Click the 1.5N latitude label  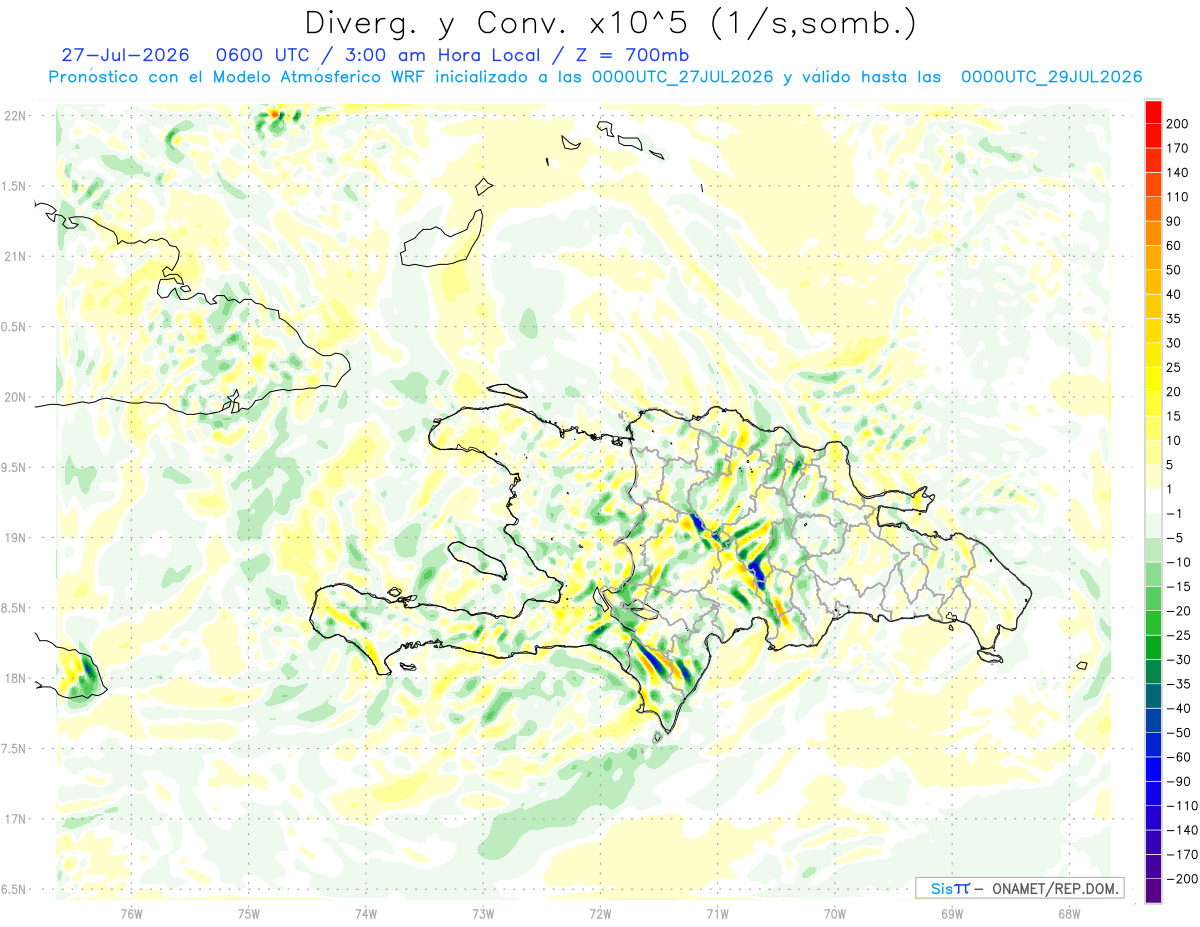(x=13, y=186)
